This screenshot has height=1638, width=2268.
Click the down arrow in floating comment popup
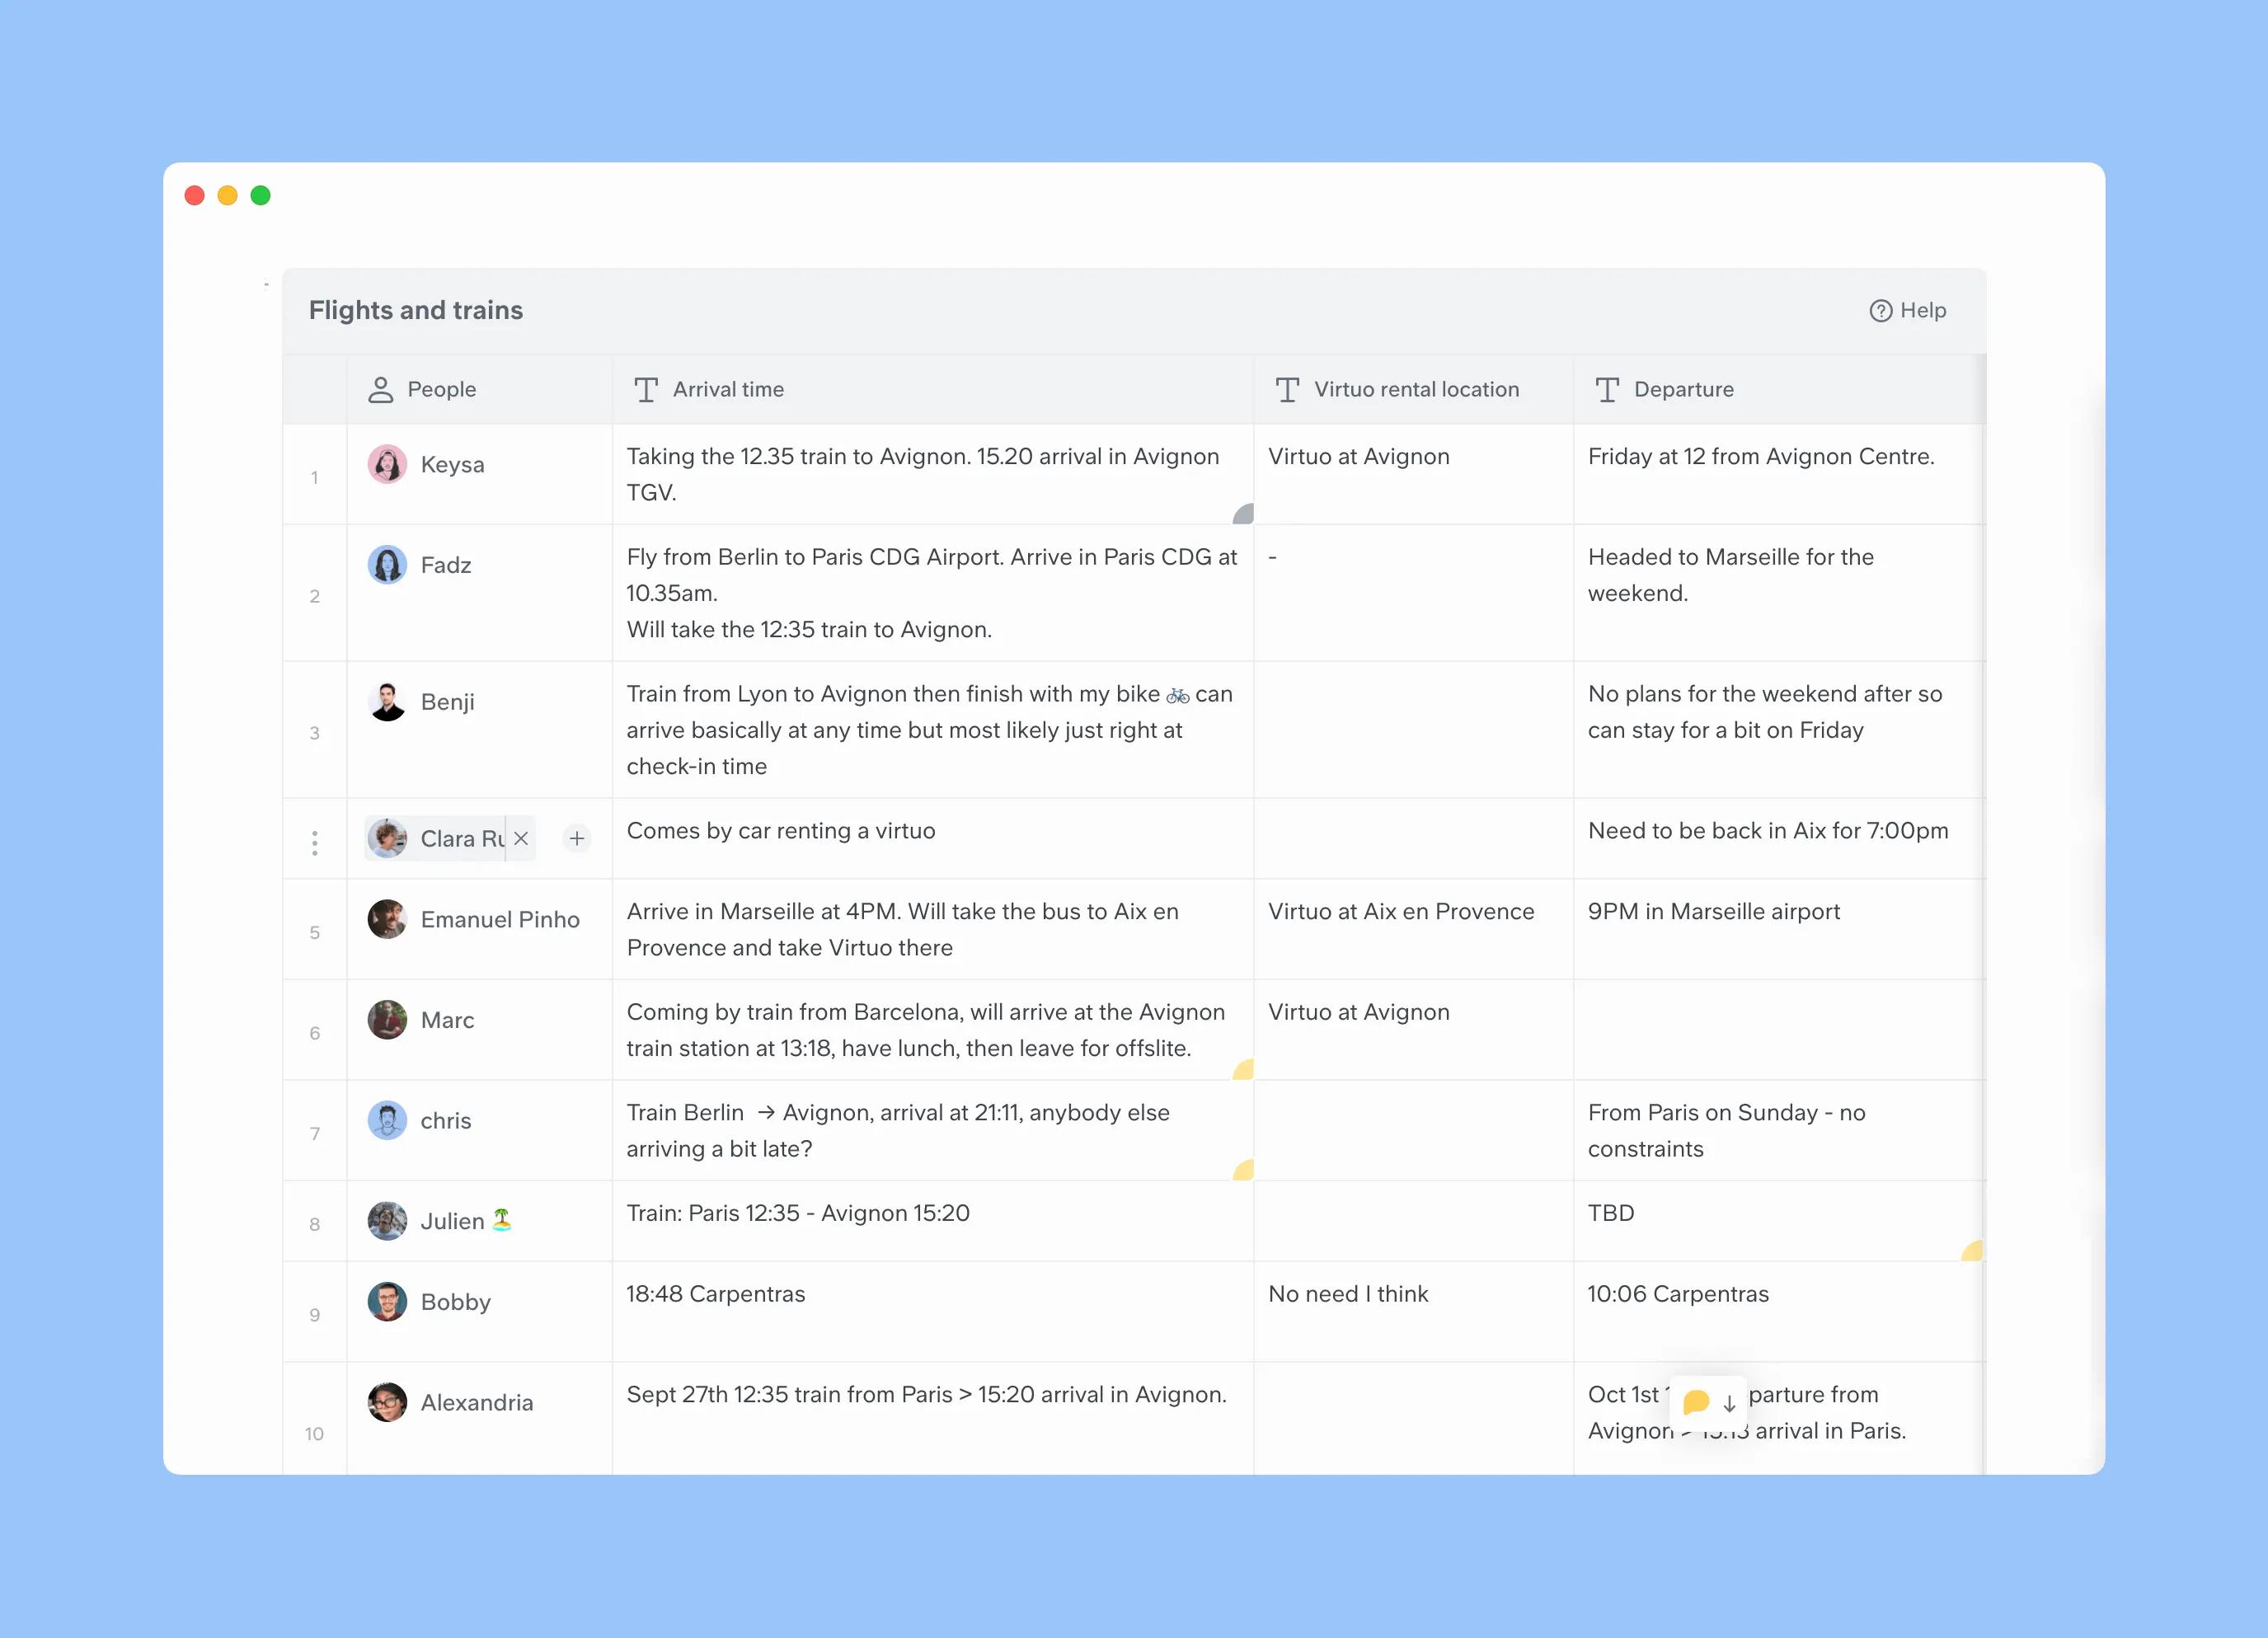click(x=1729, y=1403)
